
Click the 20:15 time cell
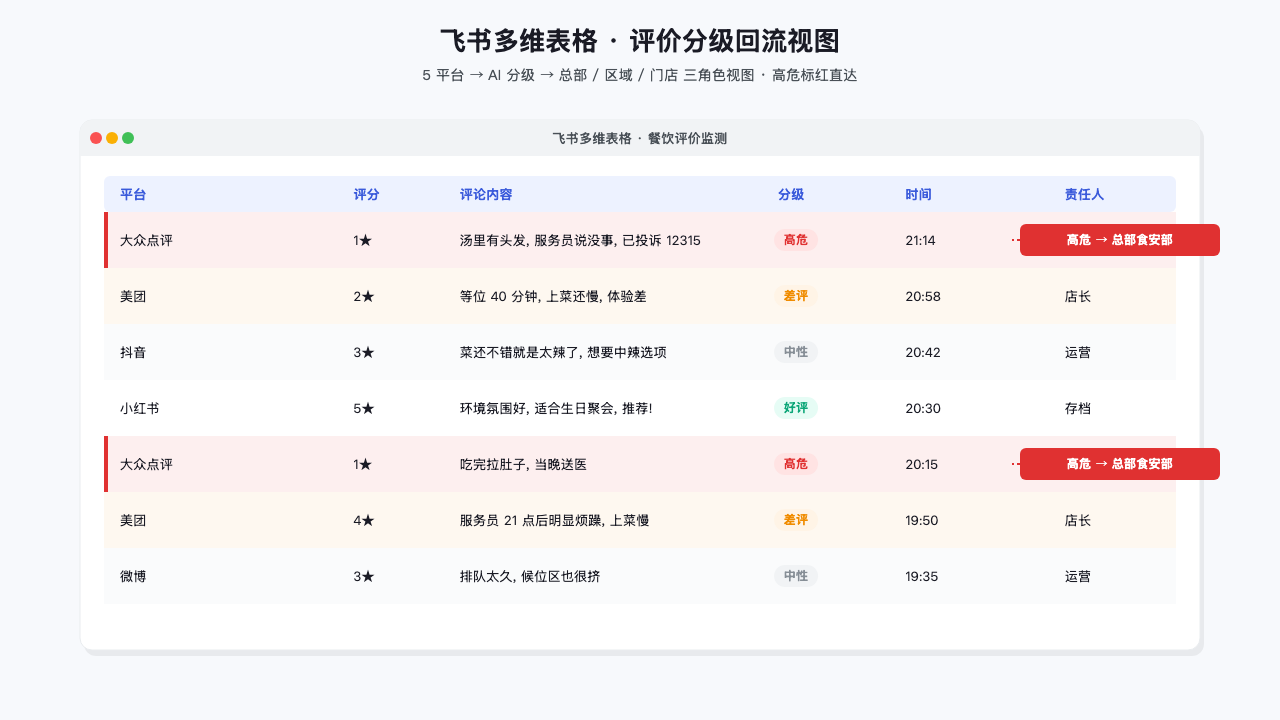(922, 464)
